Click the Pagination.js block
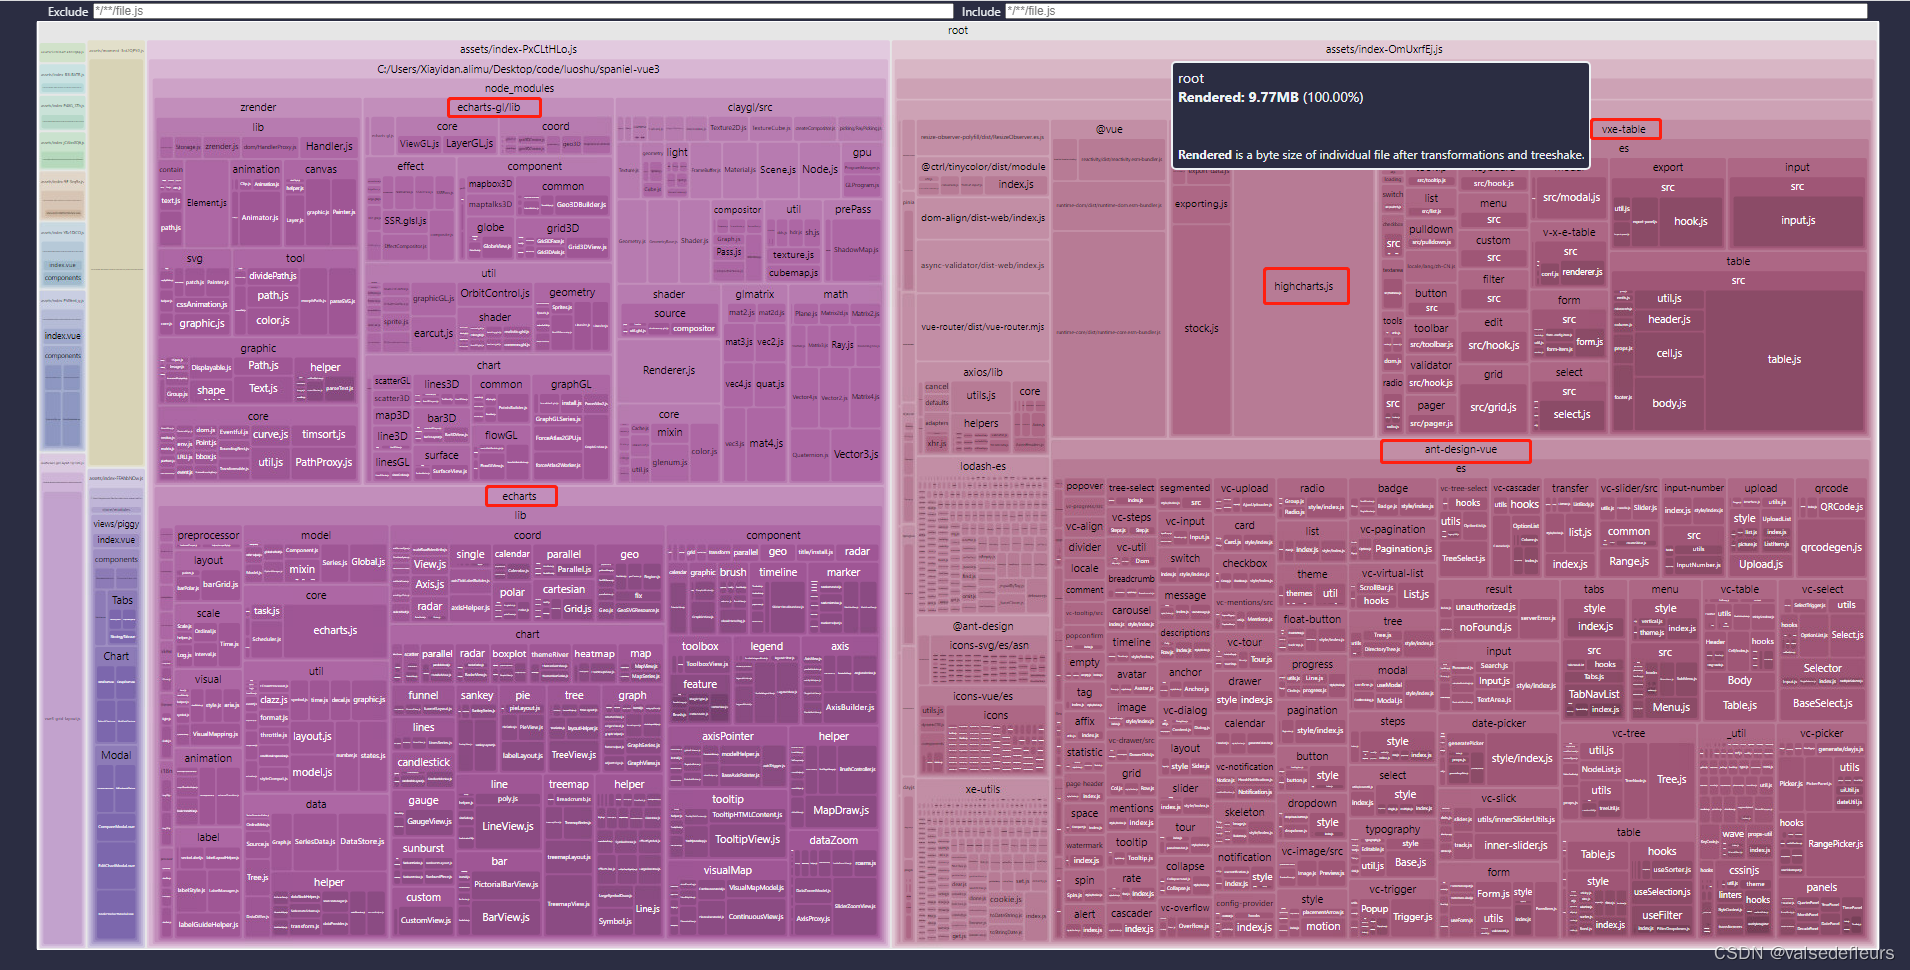This screenshot has height=970, width=1910. (x=1403, y=549)
